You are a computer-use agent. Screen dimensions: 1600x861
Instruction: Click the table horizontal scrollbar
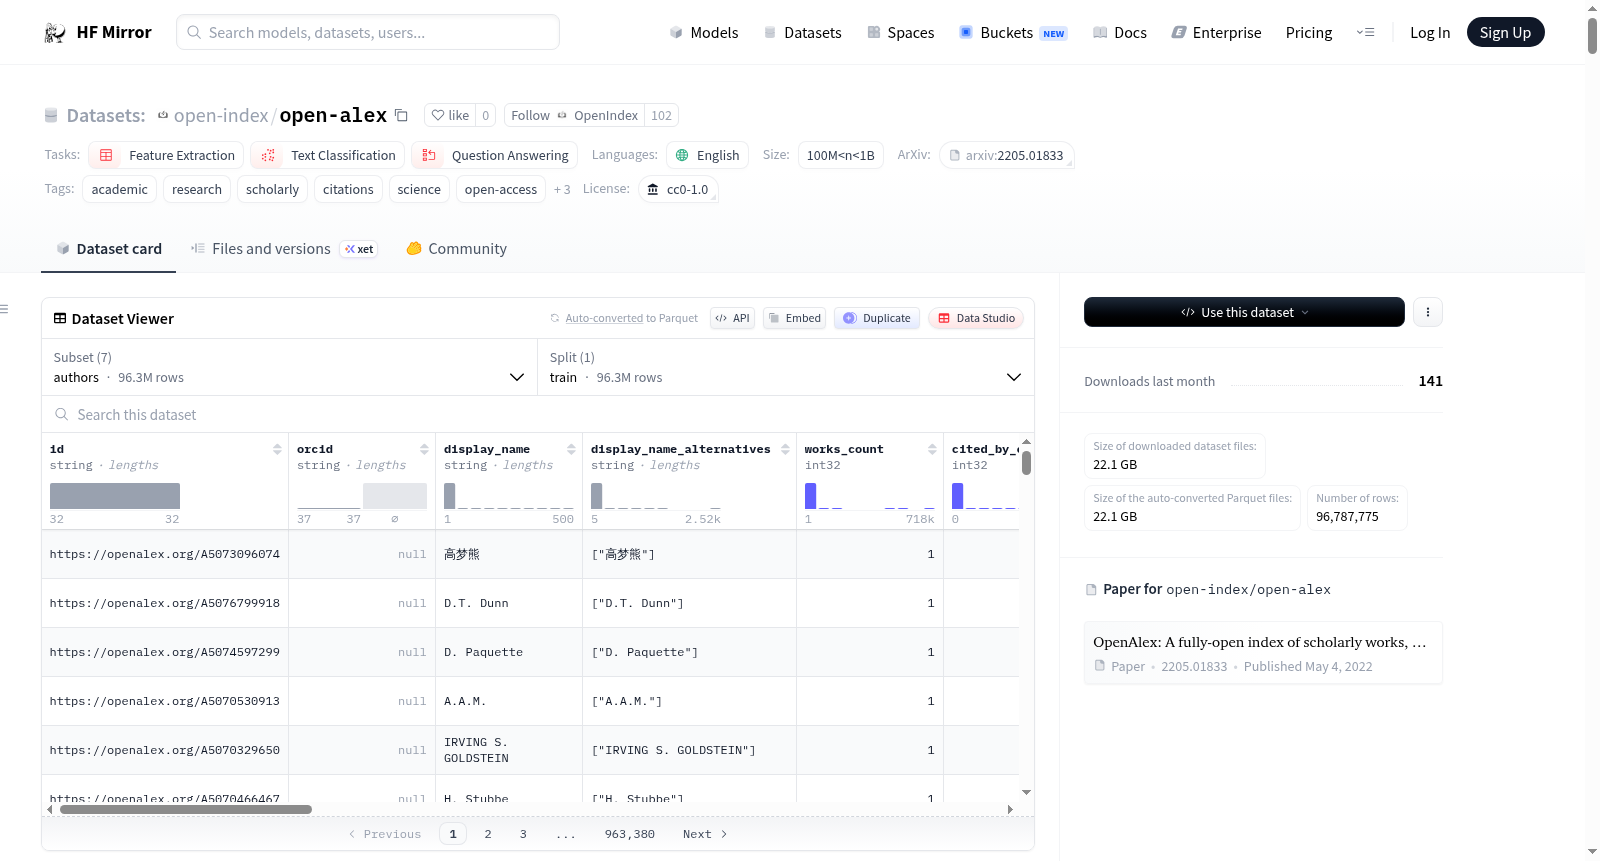coord(186,809)
